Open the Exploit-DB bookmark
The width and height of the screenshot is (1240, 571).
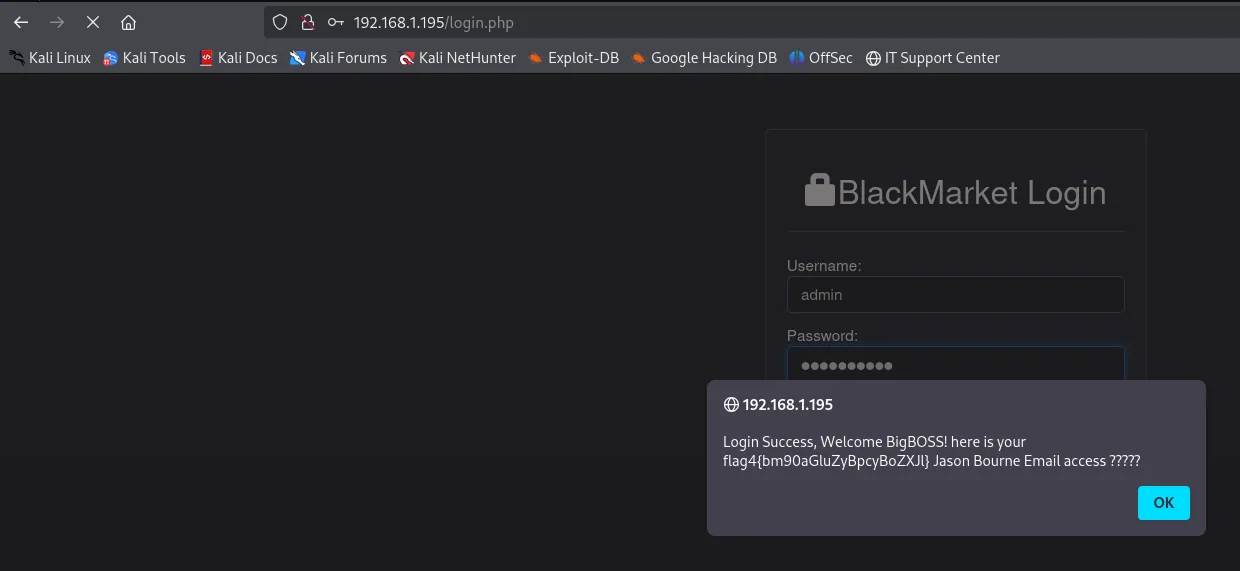(574, 58)
